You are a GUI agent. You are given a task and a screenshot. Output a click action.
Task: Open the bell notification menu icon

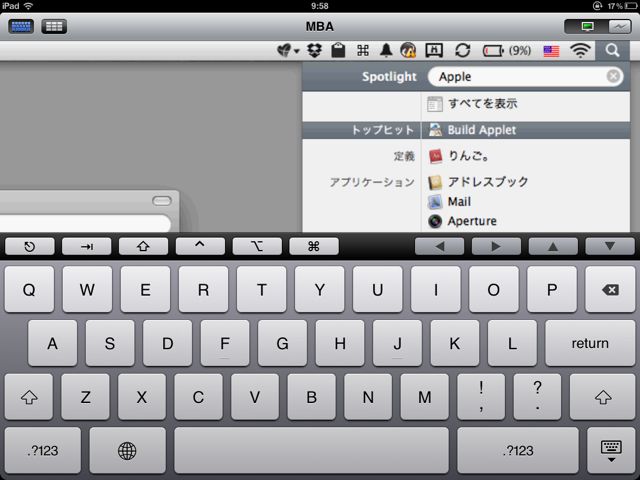[x=386, y=51]
